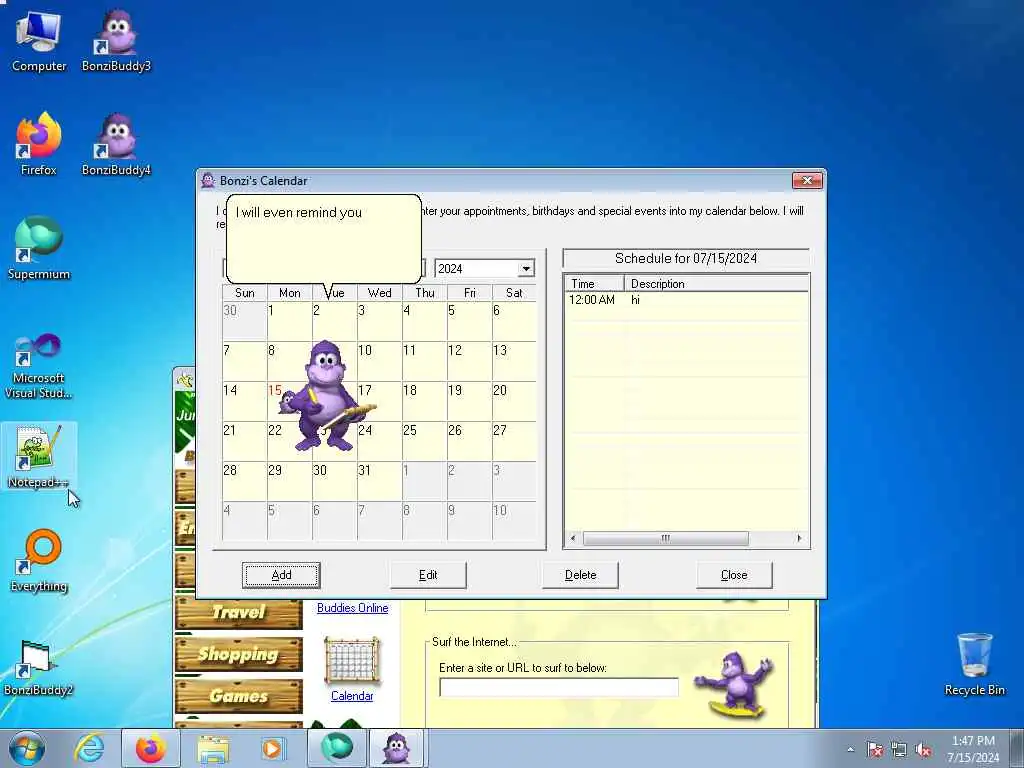This screenshot has width=1024, height=768.
Task: Click the Close button in Bonzi's Calendar
Action: point(734,575)
